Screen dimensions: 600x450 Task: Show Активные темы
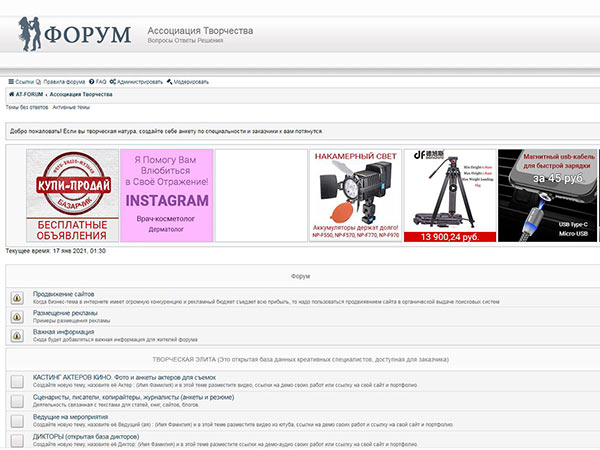click(x=71, y=108)
